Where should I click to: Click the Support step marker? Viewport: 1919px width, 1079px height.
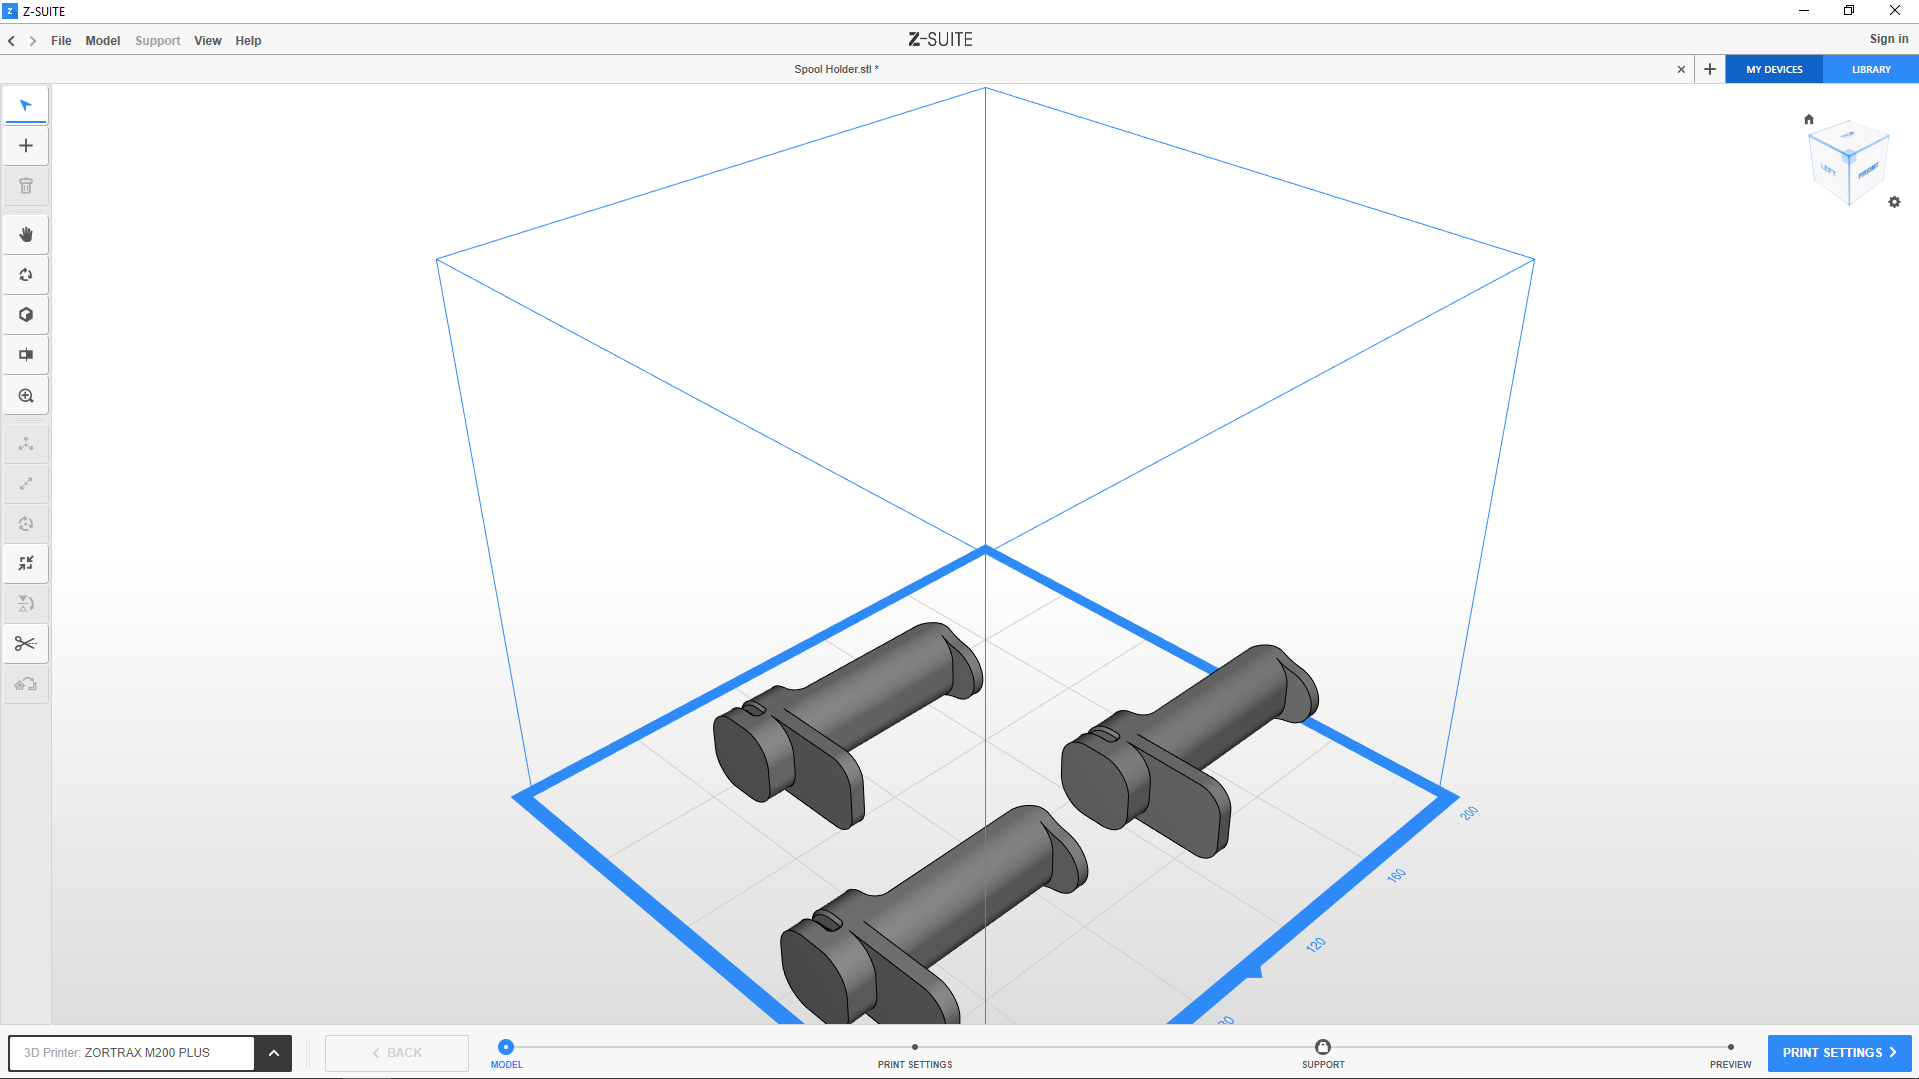point(1322,1048)
